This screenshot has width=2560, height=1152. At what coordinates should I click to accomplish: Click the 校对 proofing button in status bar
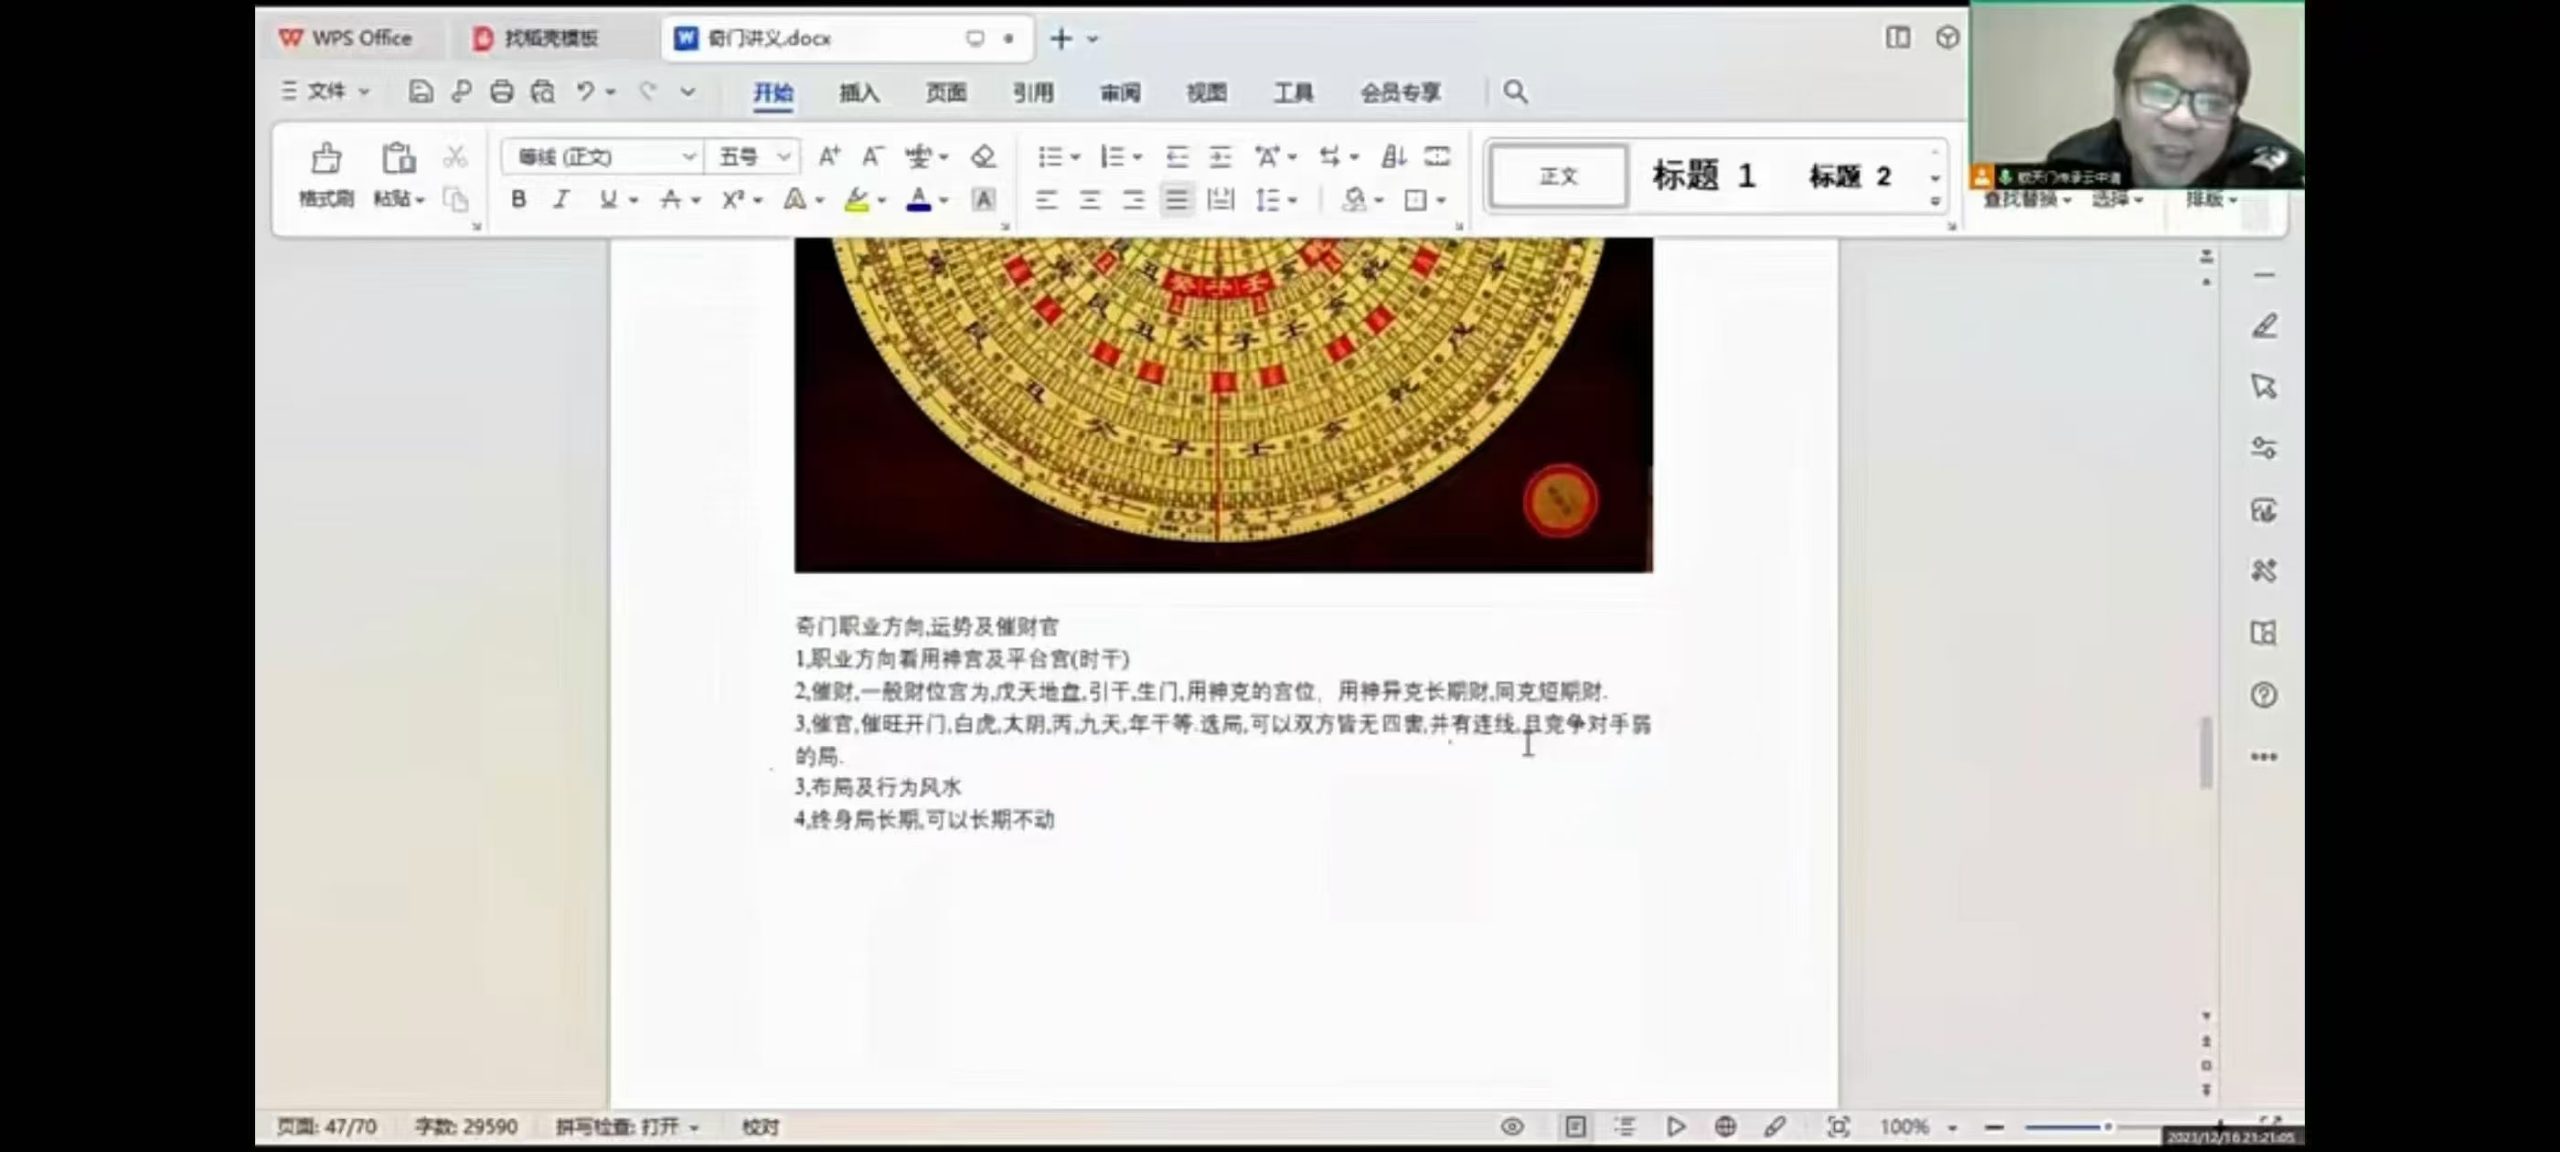coord(760,1127)
